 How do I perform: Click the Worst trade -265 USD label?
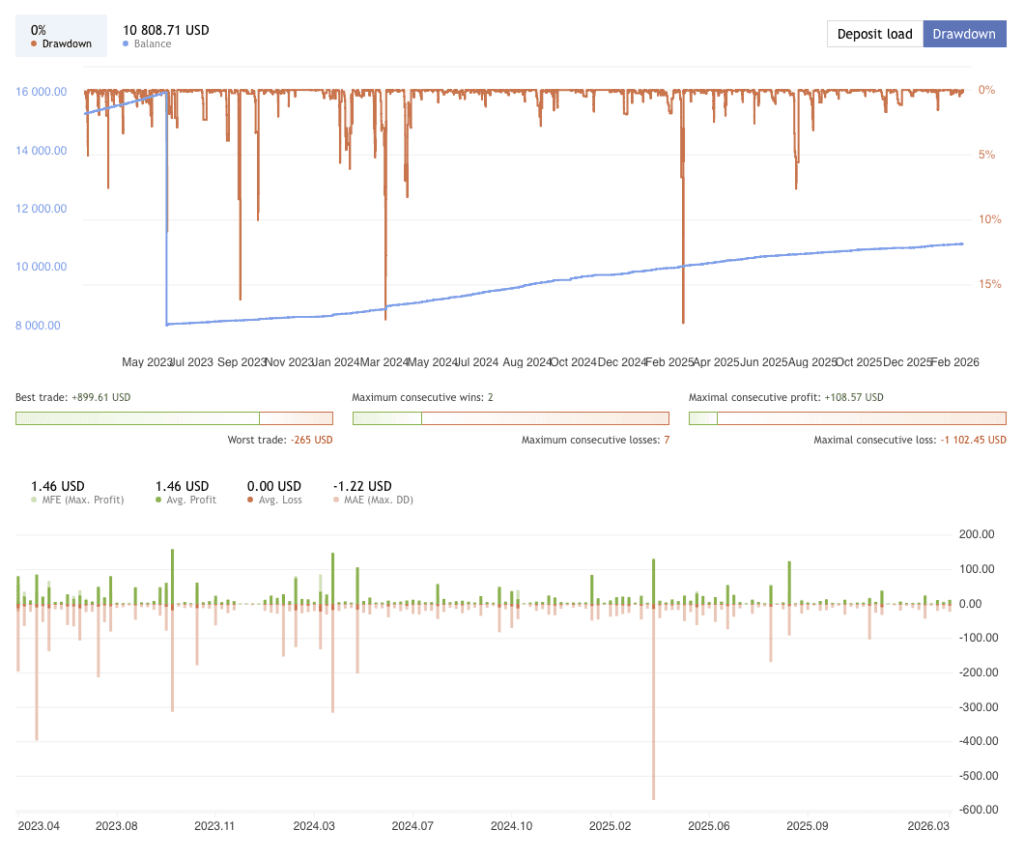[x=282, y=440]
